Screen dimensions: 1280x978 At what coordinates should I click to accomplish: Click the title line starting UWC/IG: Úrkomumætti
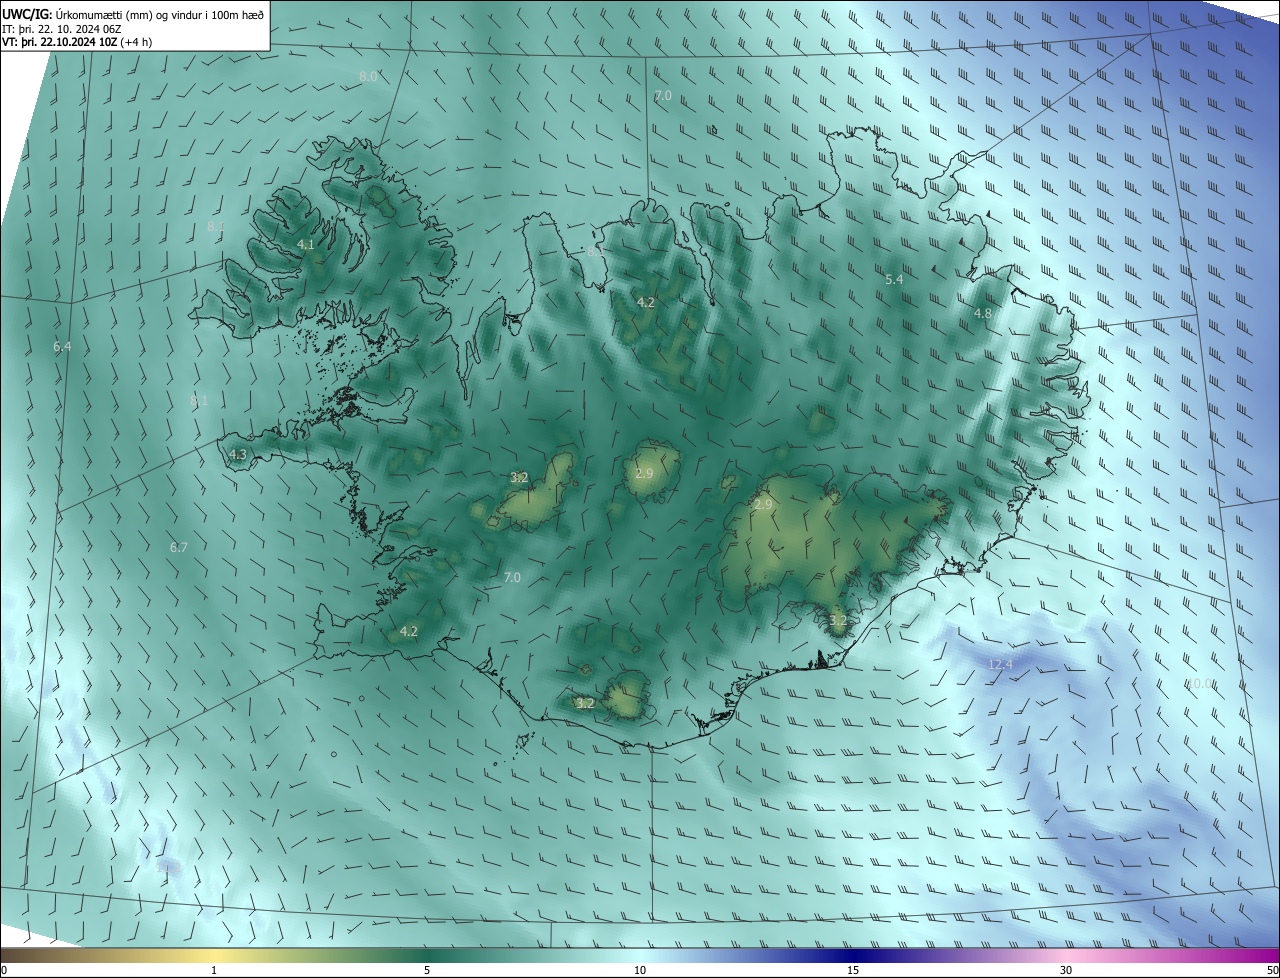tap(133, 13)
